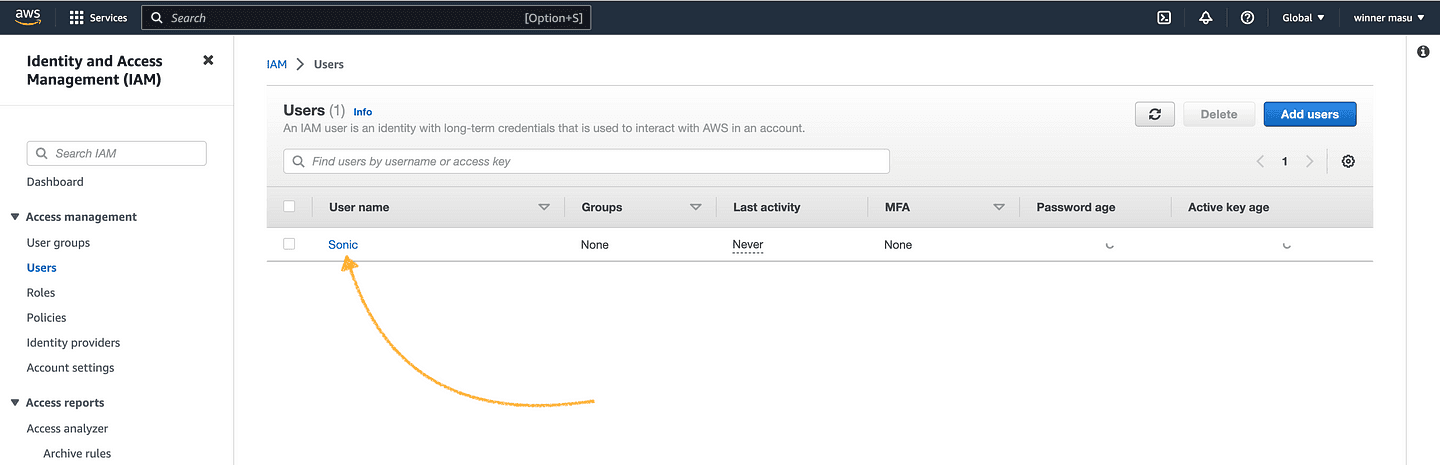Screen dimensions: 1440x465
Task: Click the Active key age column header
Action: click(x=1228, y=207)
